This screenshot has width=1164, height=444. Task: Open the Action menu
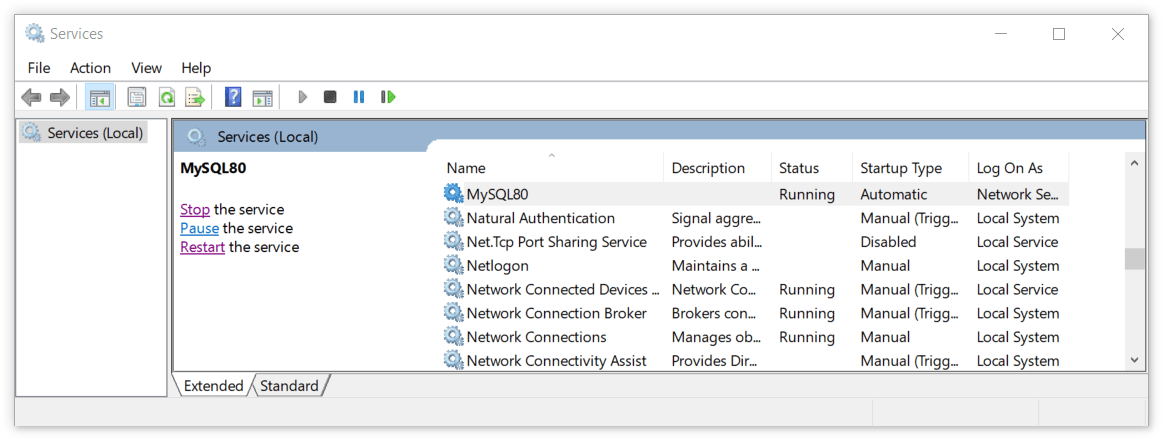(x=91, y=68)
